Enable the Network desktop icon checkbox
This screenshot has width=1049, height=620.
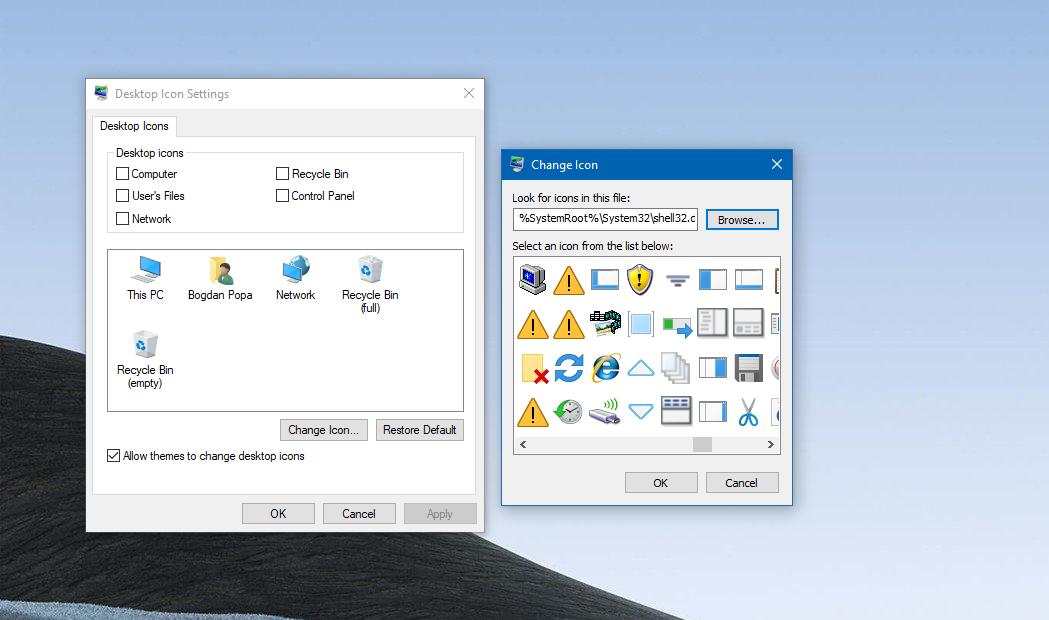click(x=122, y=219)
